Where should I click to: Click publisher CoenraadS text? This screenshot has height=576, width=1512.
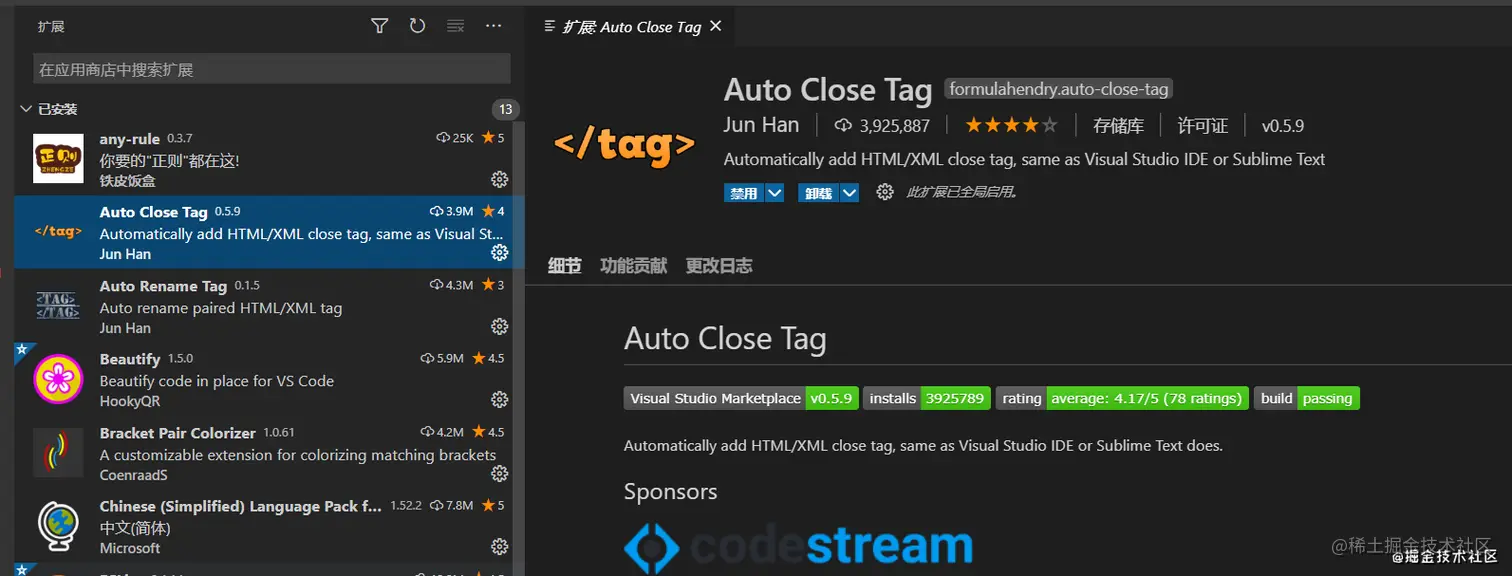pyautogui.click(x=134, y=475)
